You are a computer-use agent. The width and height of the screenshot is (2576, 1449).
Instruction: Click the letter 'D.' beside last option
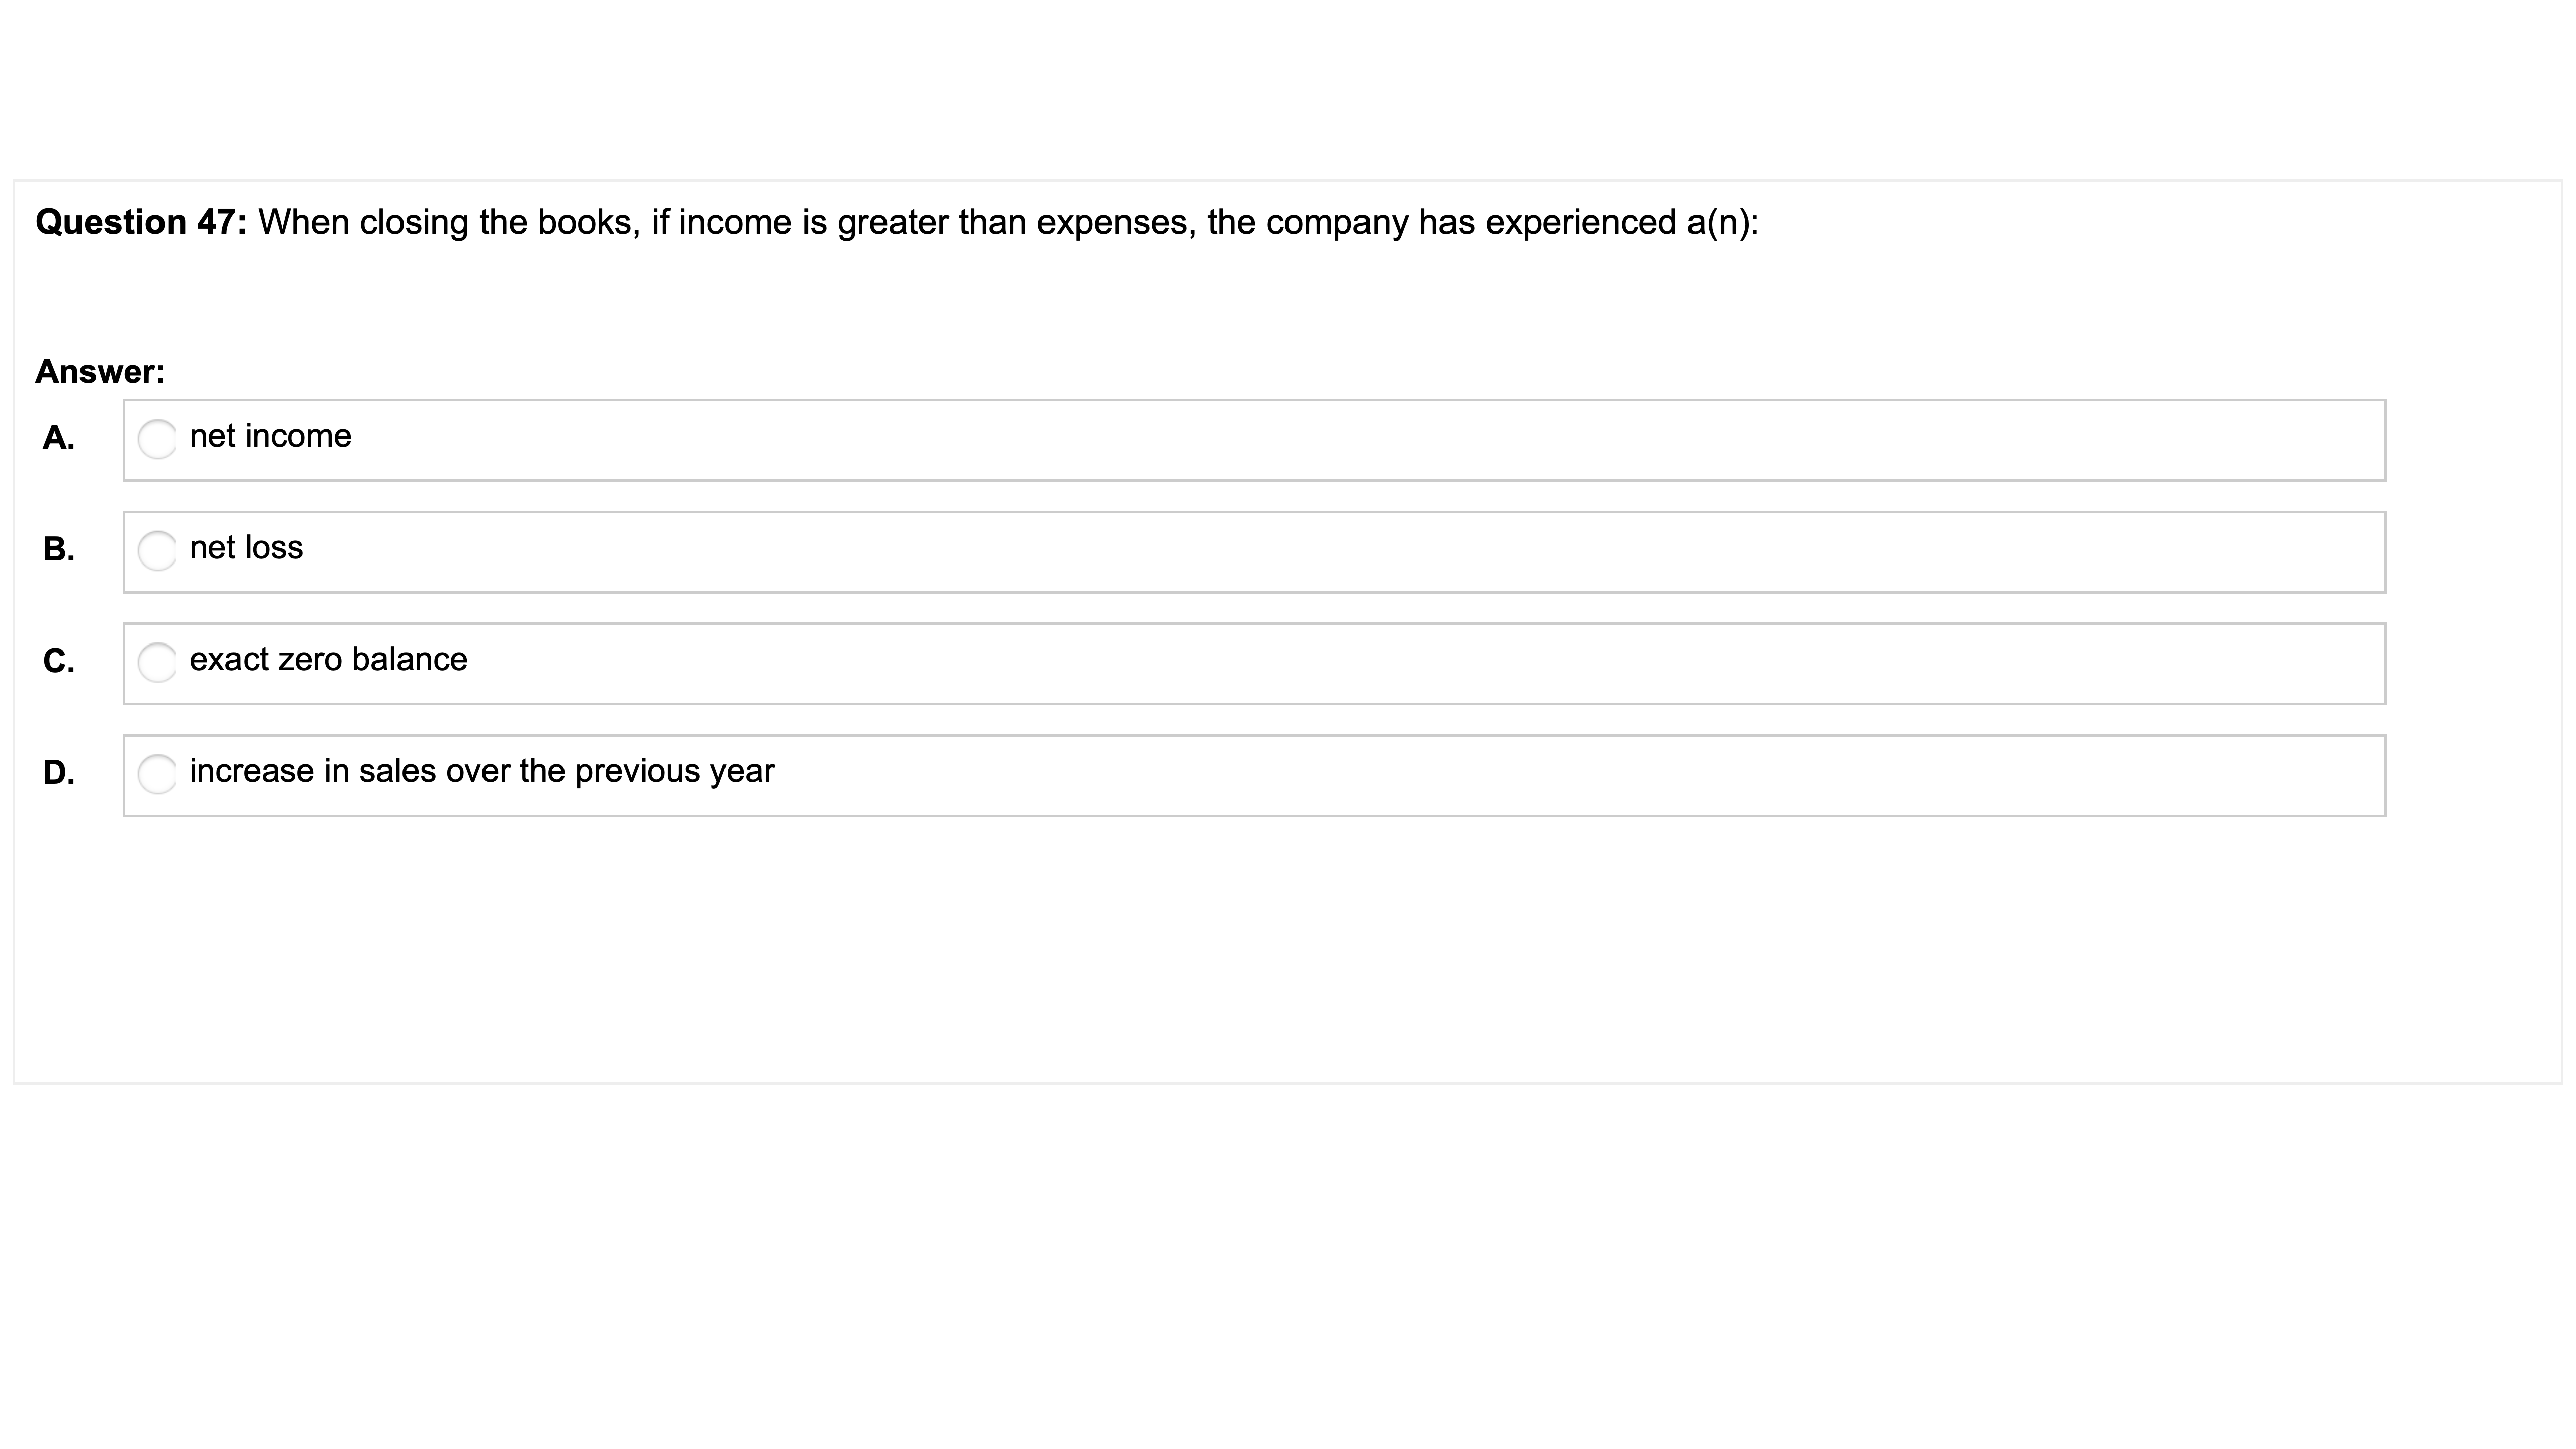(59, 771)
